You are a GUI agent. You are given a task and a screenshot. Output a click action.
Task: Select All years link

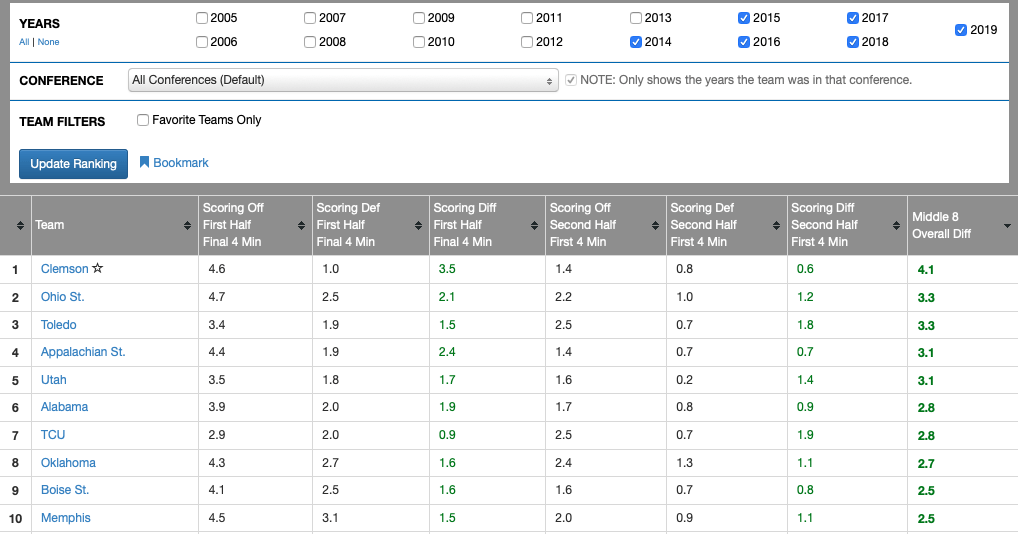(24, 42)
